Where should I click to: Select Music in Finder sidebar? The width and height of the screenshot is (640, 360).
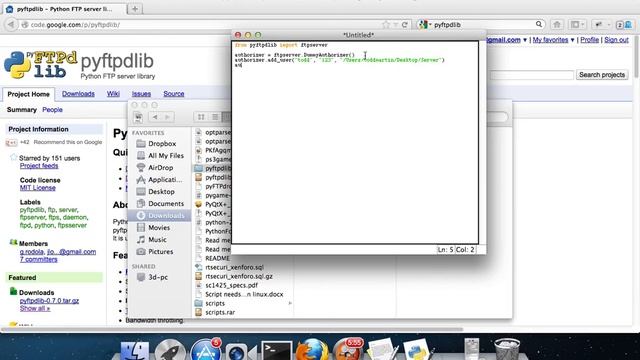coord(157,240)
